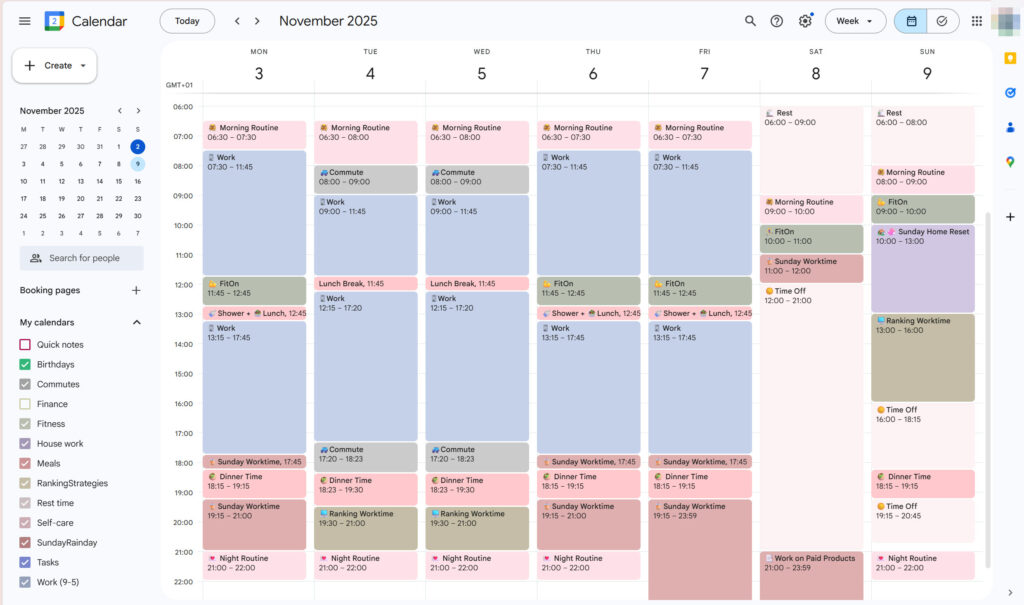Toggle the Birthdays calendar checkbox

25,365
